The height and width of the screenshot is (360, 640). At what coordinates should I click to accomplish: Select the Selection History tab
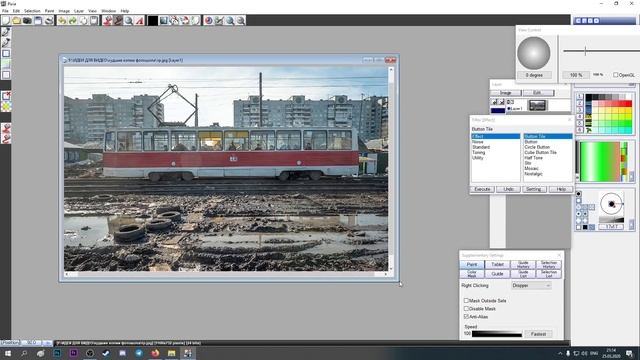pyautogui.click(x=549, y=264)
